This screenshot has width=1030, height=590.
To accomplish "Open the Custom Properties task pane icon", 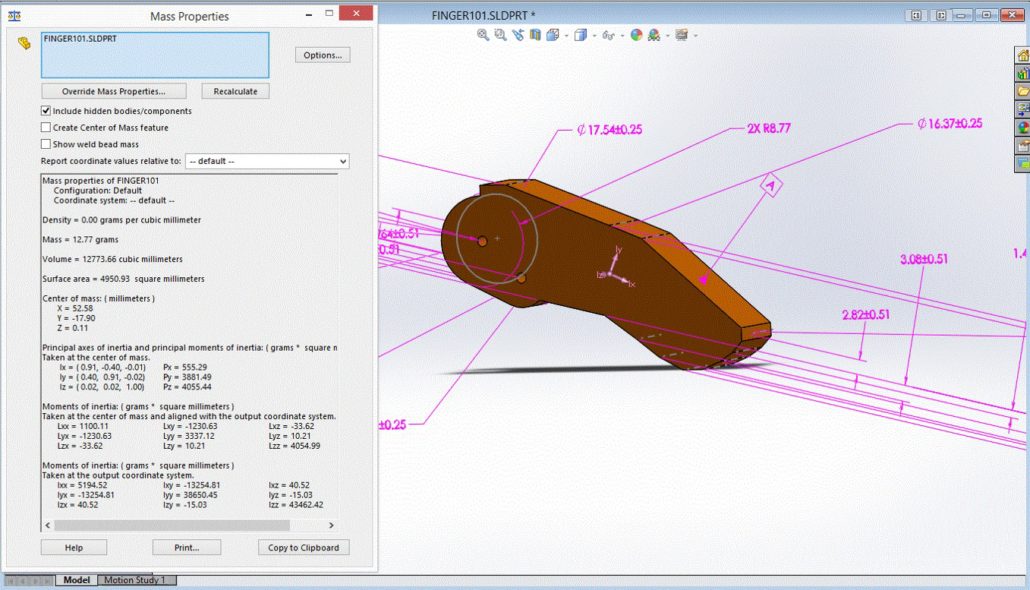I will [x=1023, y=145].
